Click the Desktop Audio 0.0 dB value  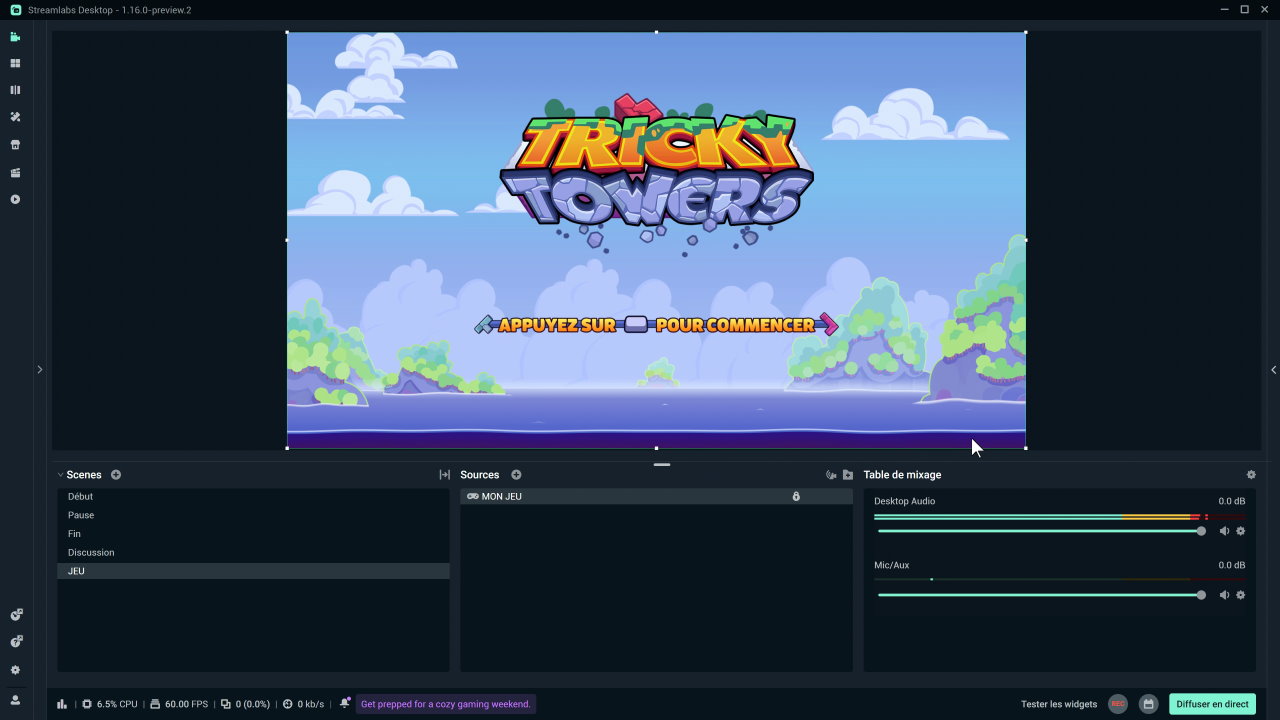point(1232,501)
